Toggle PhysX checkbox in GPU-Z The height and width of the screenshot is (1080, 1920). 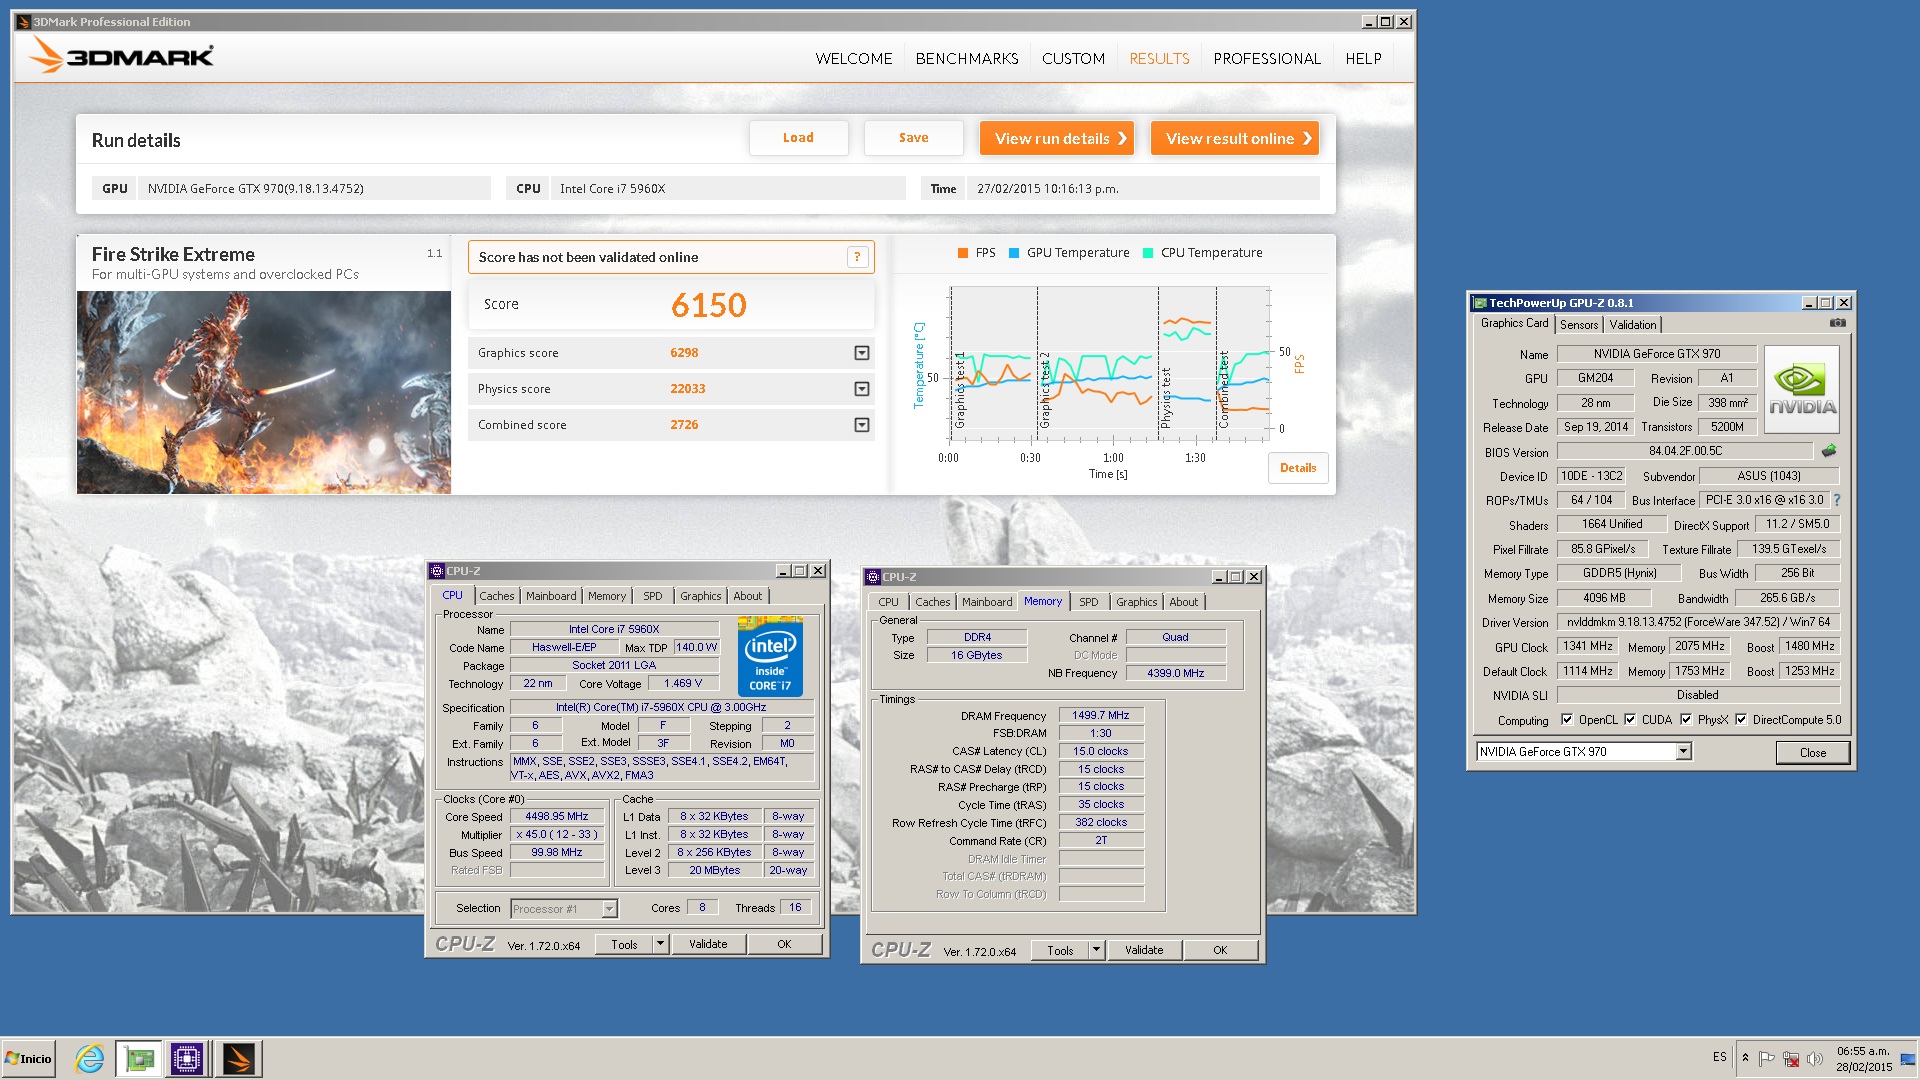click(1686, 719)
